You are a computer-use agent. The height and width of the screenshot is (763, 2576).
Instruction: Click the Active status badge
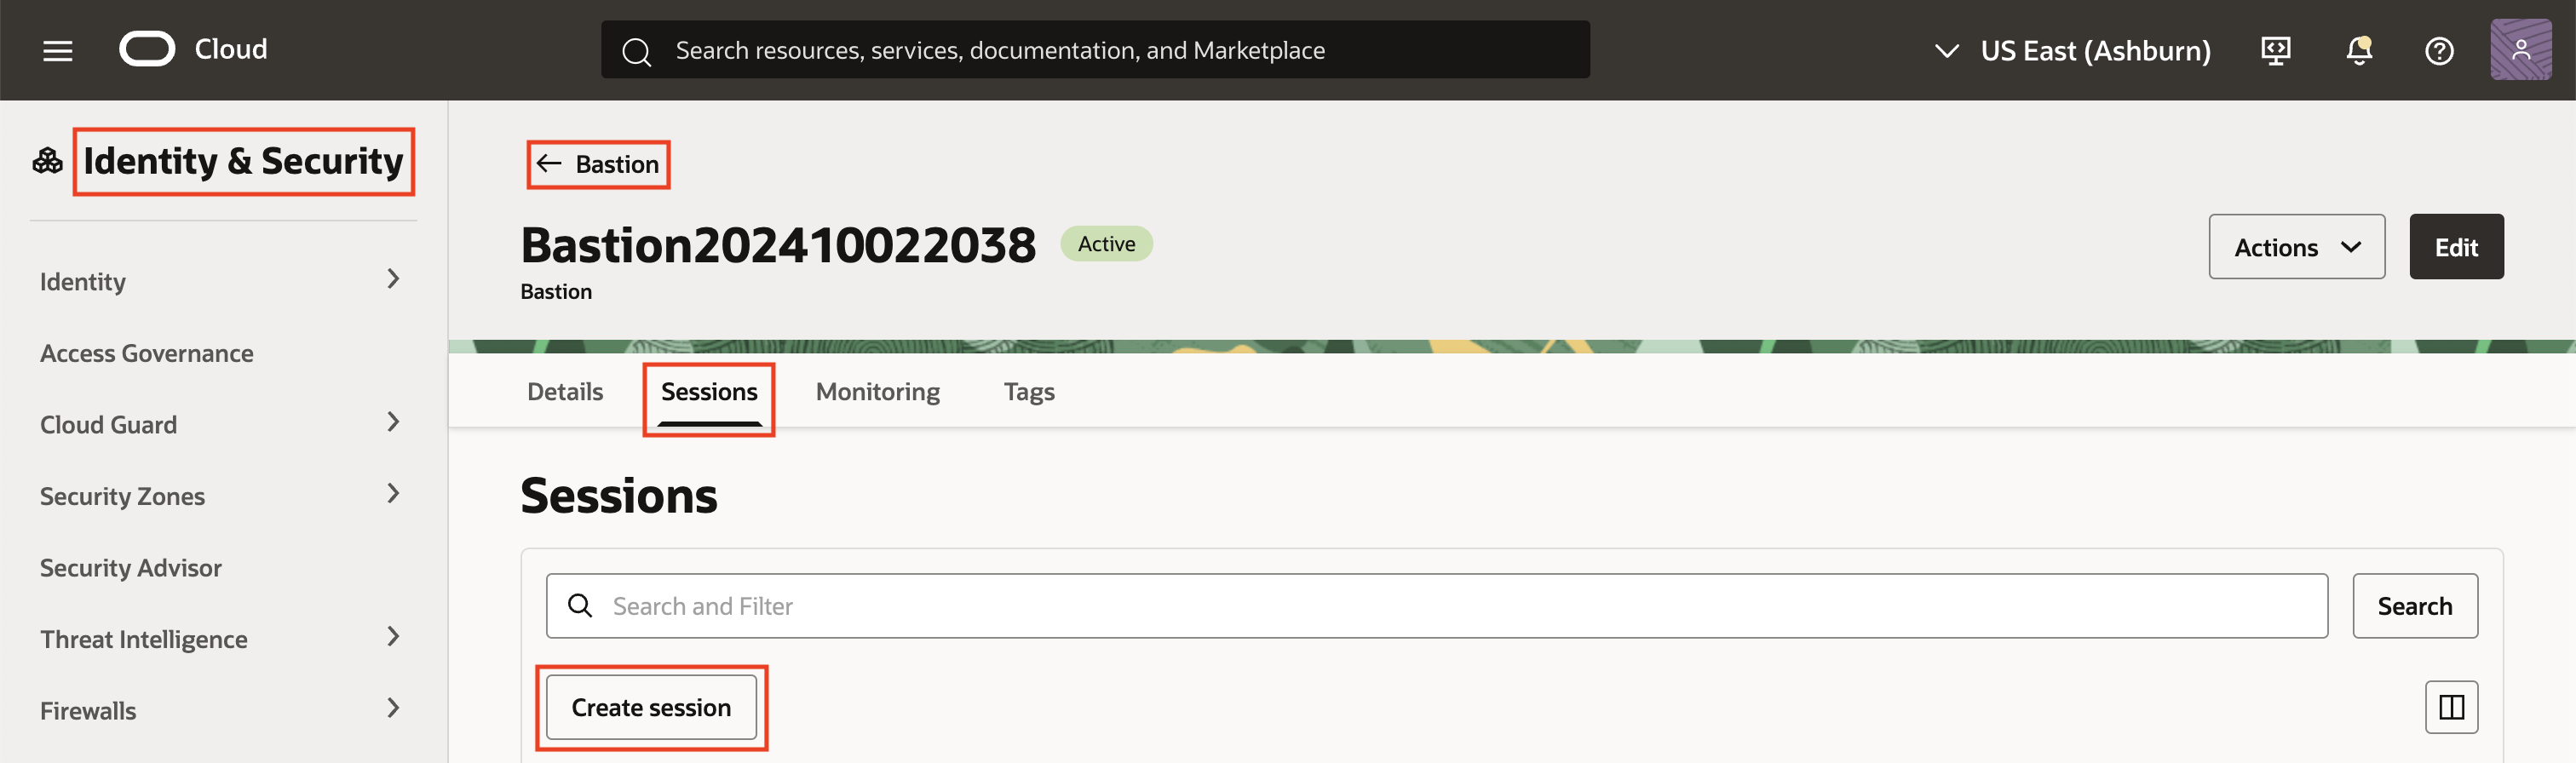(x=1106, y=244)
